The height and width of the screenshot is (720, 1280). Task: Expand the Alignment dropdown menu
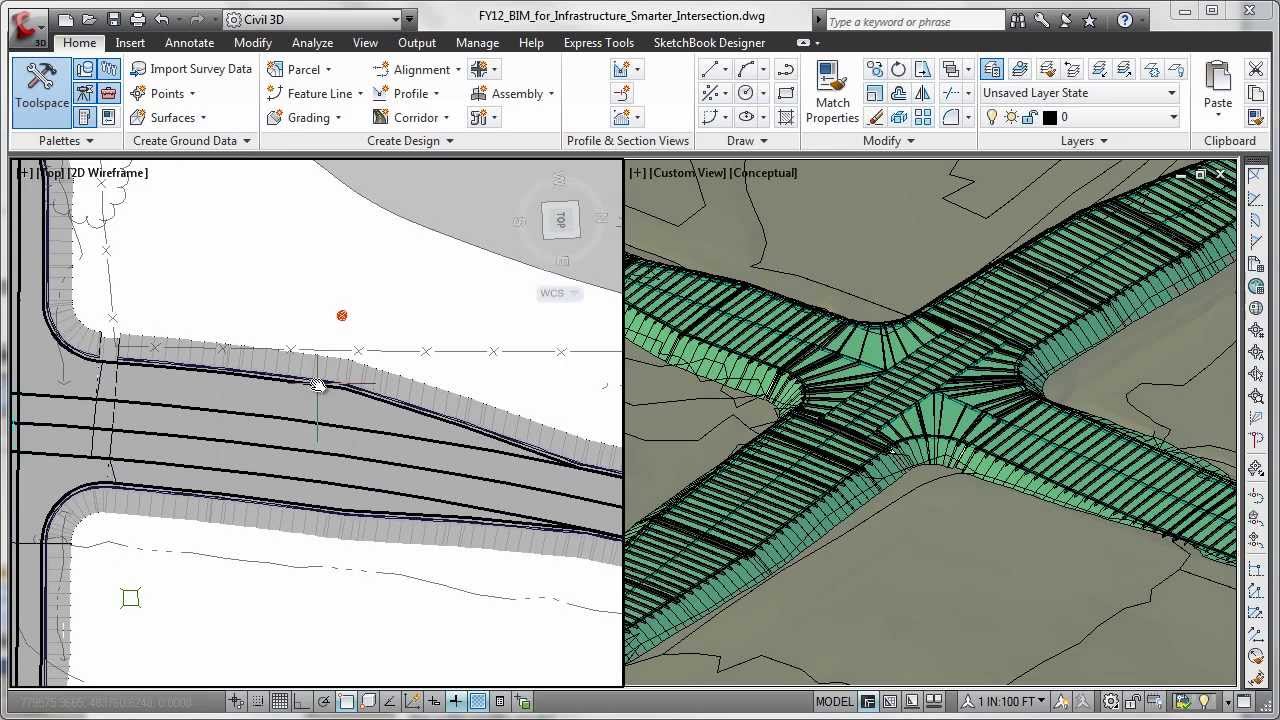(458, 70)
